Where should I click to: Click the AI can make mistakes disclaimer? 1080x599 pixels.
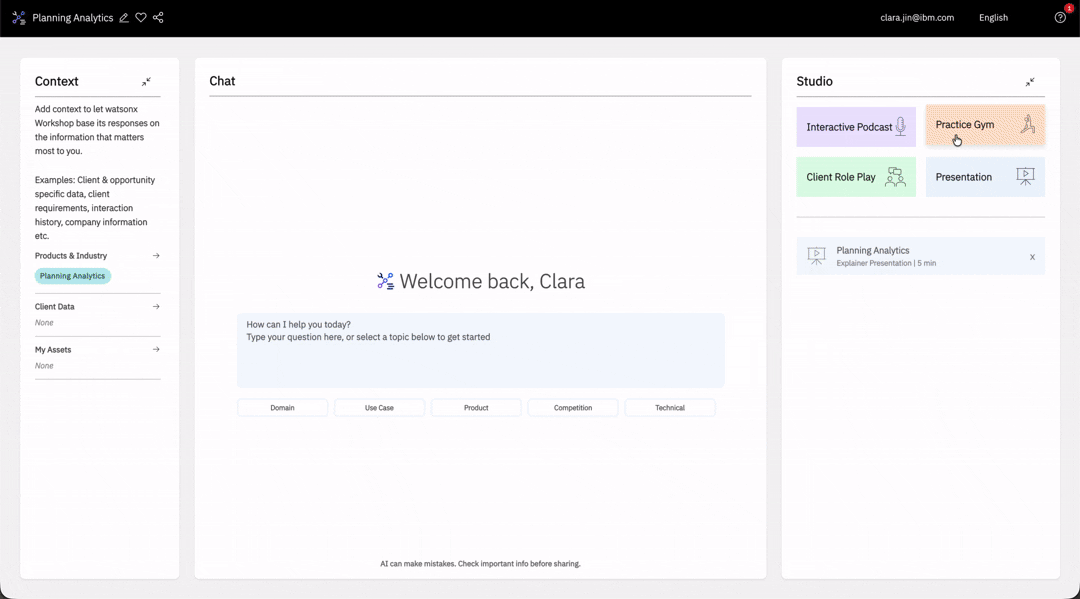click(480, 564)
